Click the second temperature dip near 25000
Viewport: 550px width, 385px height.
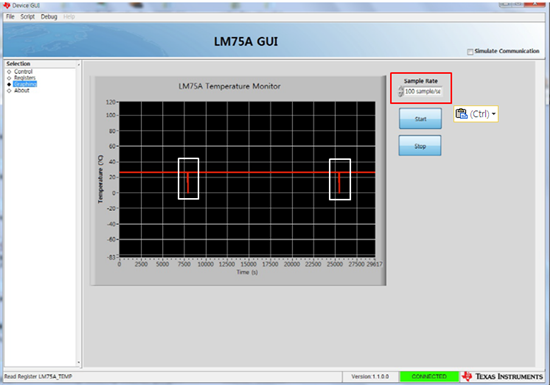(x=339, y=182)
